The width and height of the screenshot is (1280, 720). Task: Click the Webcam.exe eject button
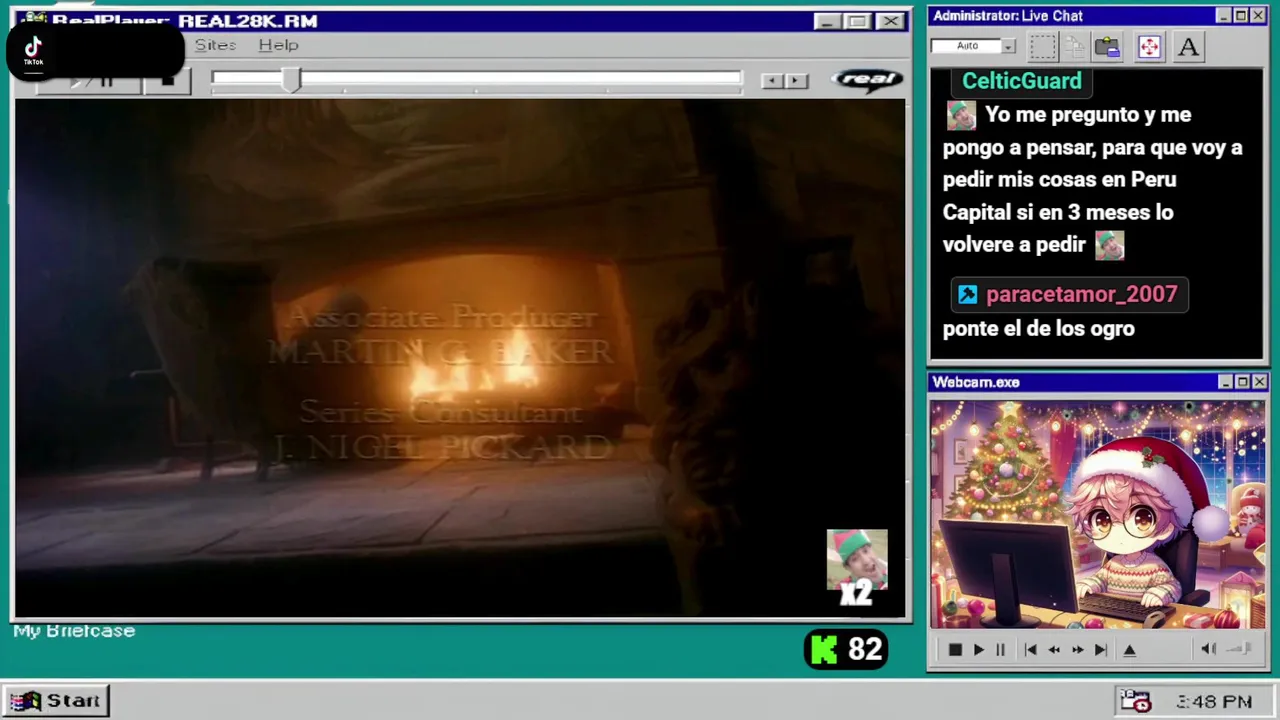point(1130,650)
